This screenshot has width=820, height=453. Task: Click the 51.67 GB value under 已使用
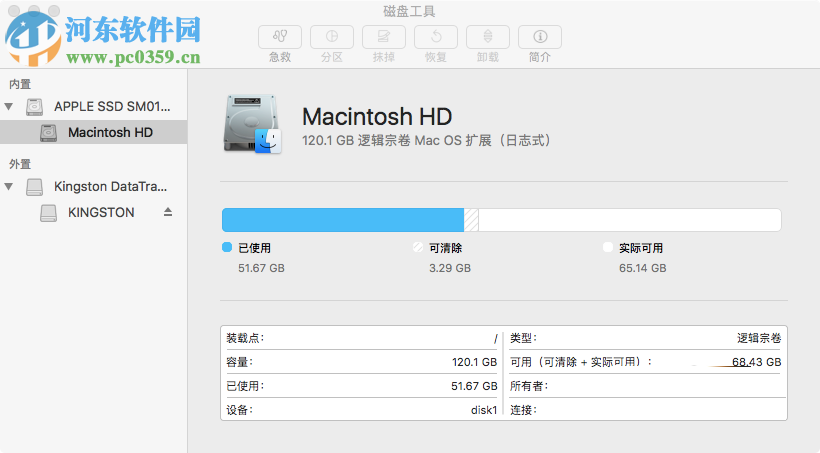[x=261, y=268]
